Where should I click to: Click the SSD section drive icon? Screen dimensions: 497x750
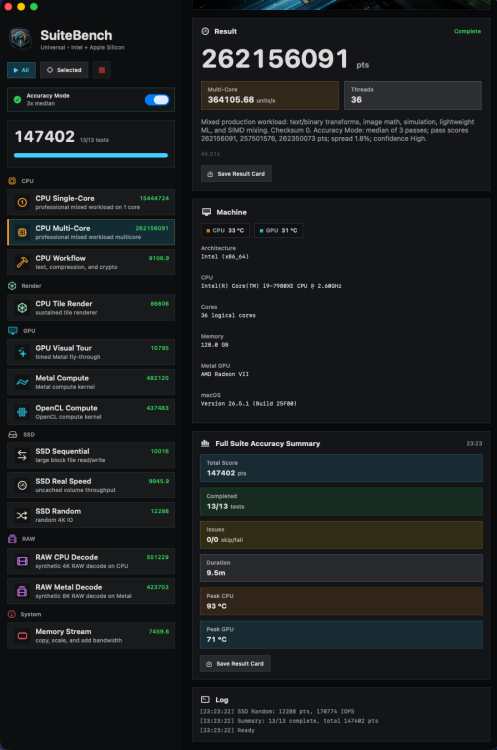click(x=13, y=434)
